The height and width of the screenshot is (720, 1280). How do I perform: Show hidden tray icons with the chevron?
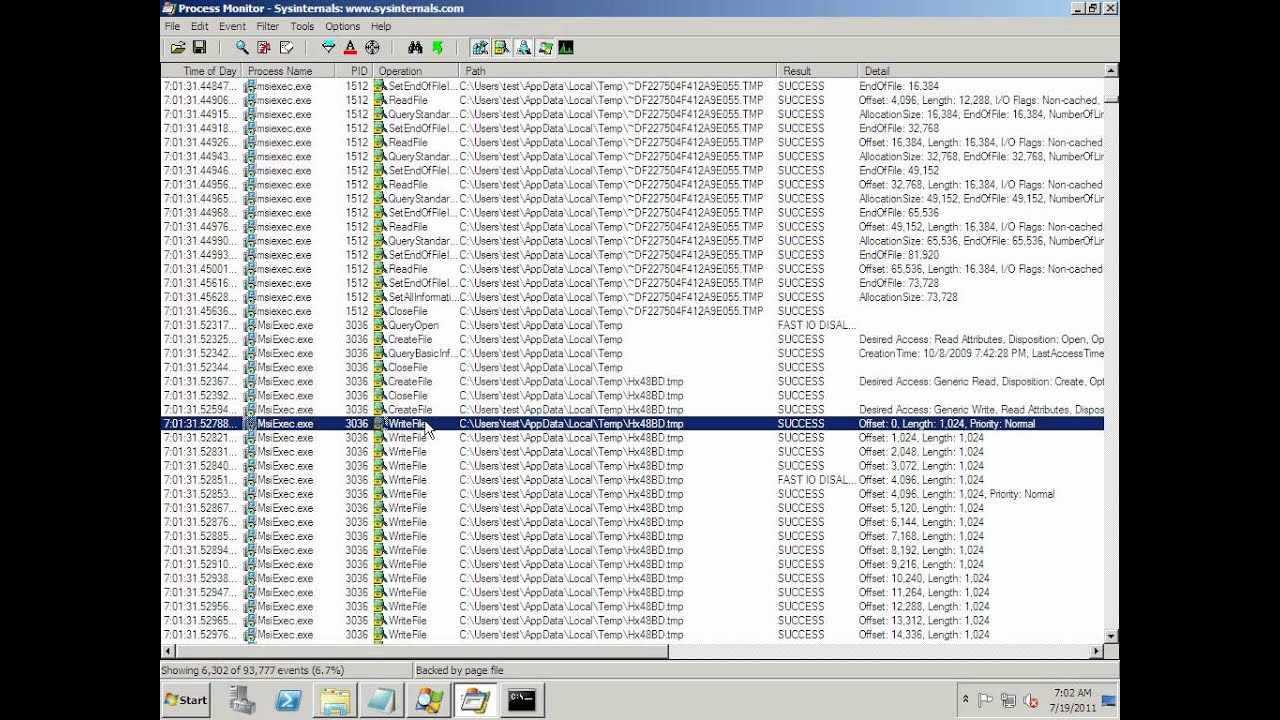click(x=965, y=700)
